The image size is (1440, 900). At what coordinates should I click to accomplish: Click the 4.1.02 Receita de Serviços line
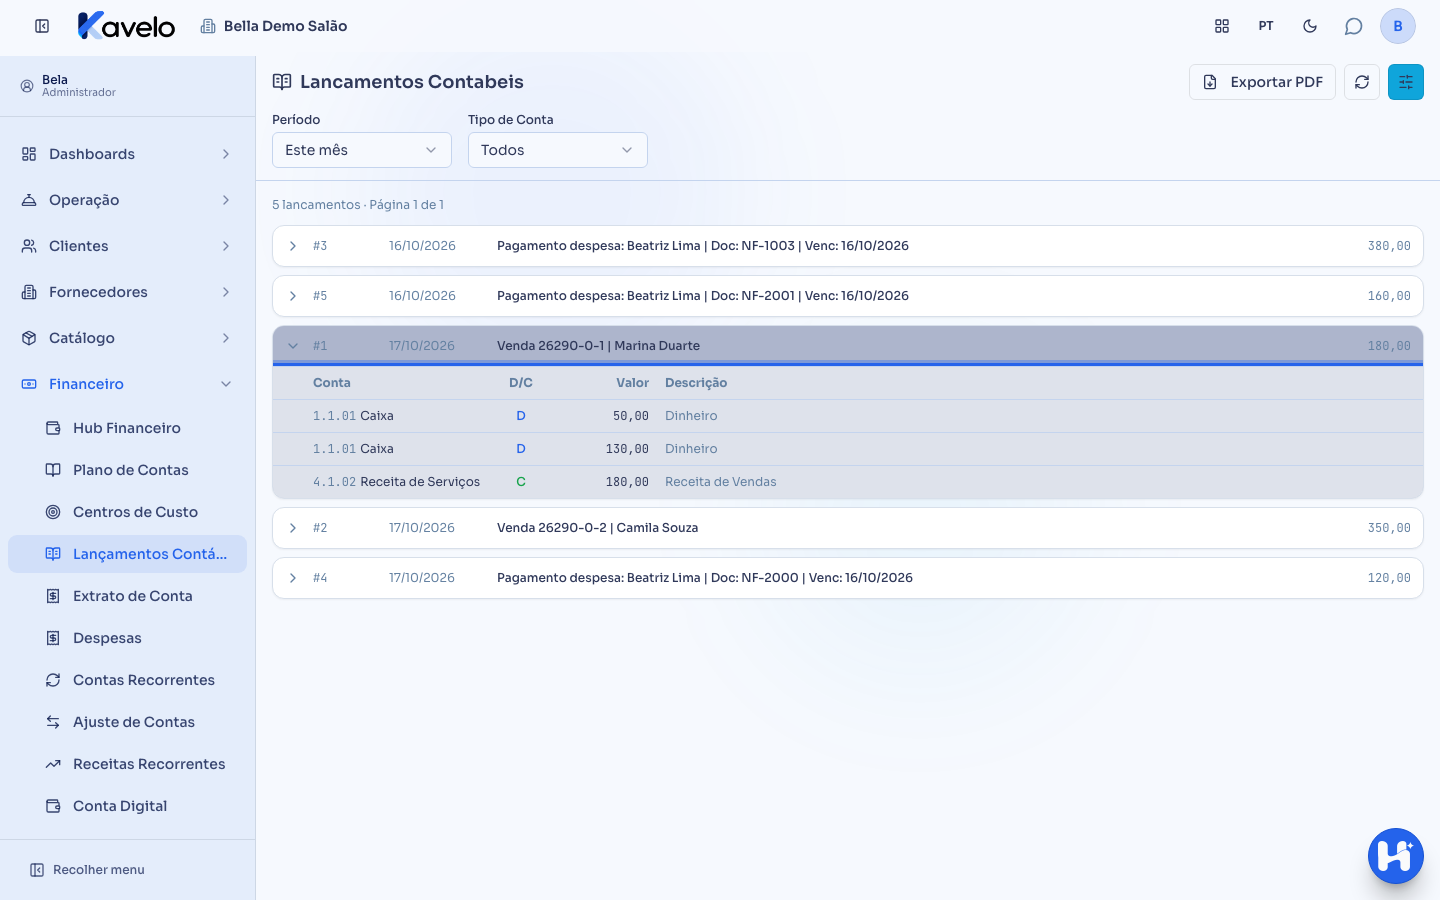coord(848,482)
